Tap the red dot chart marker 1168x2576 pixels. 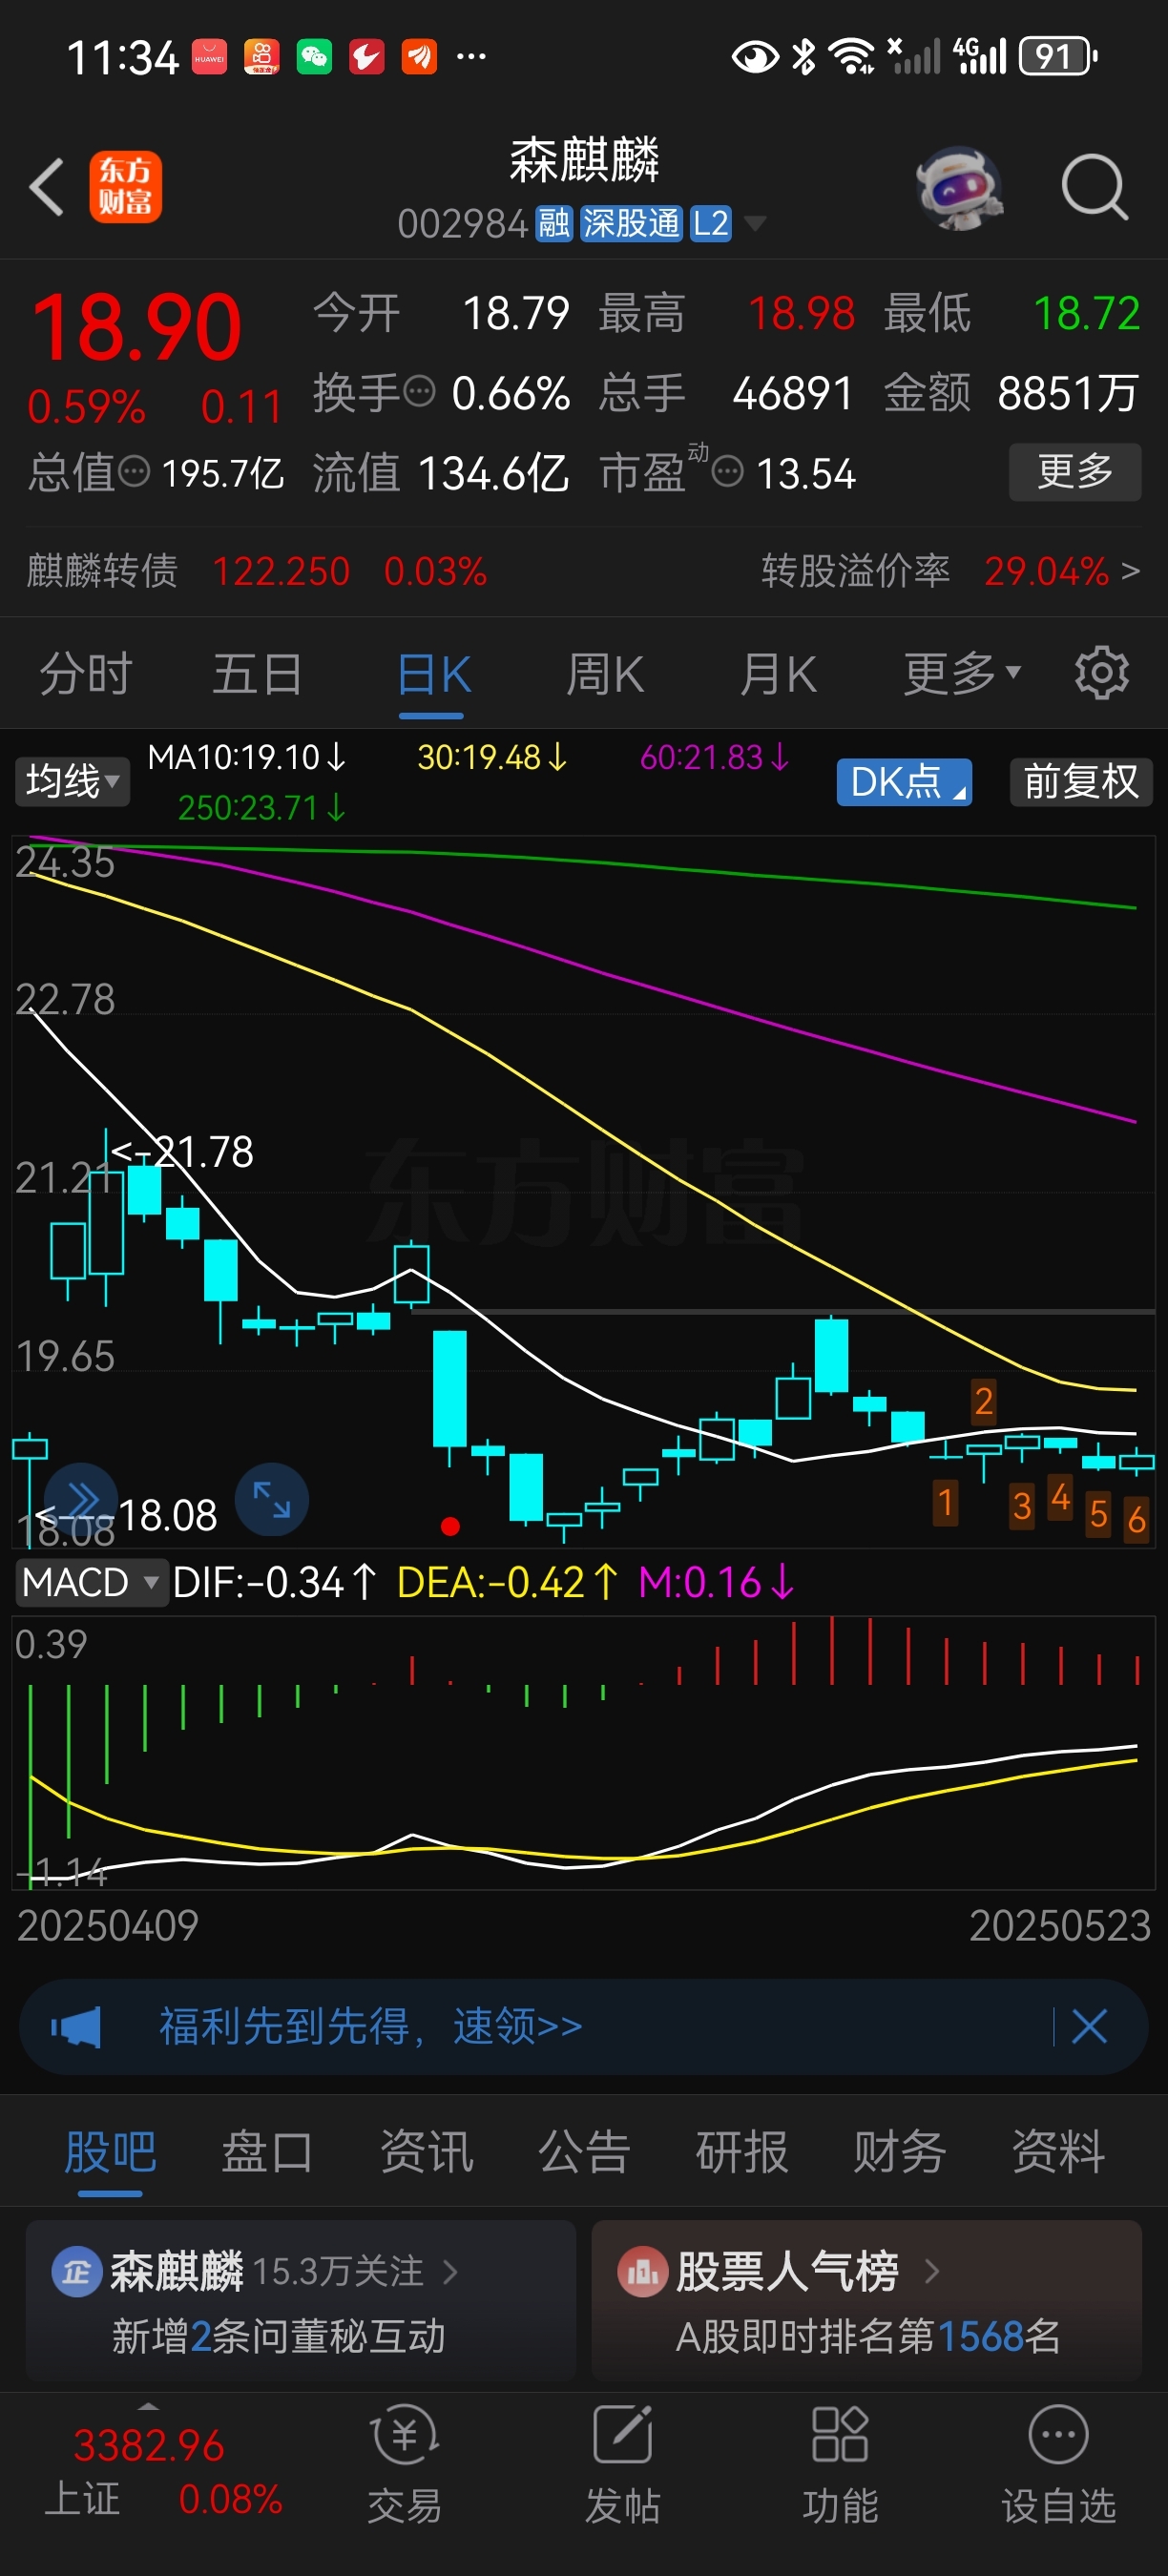[450, 1526]
